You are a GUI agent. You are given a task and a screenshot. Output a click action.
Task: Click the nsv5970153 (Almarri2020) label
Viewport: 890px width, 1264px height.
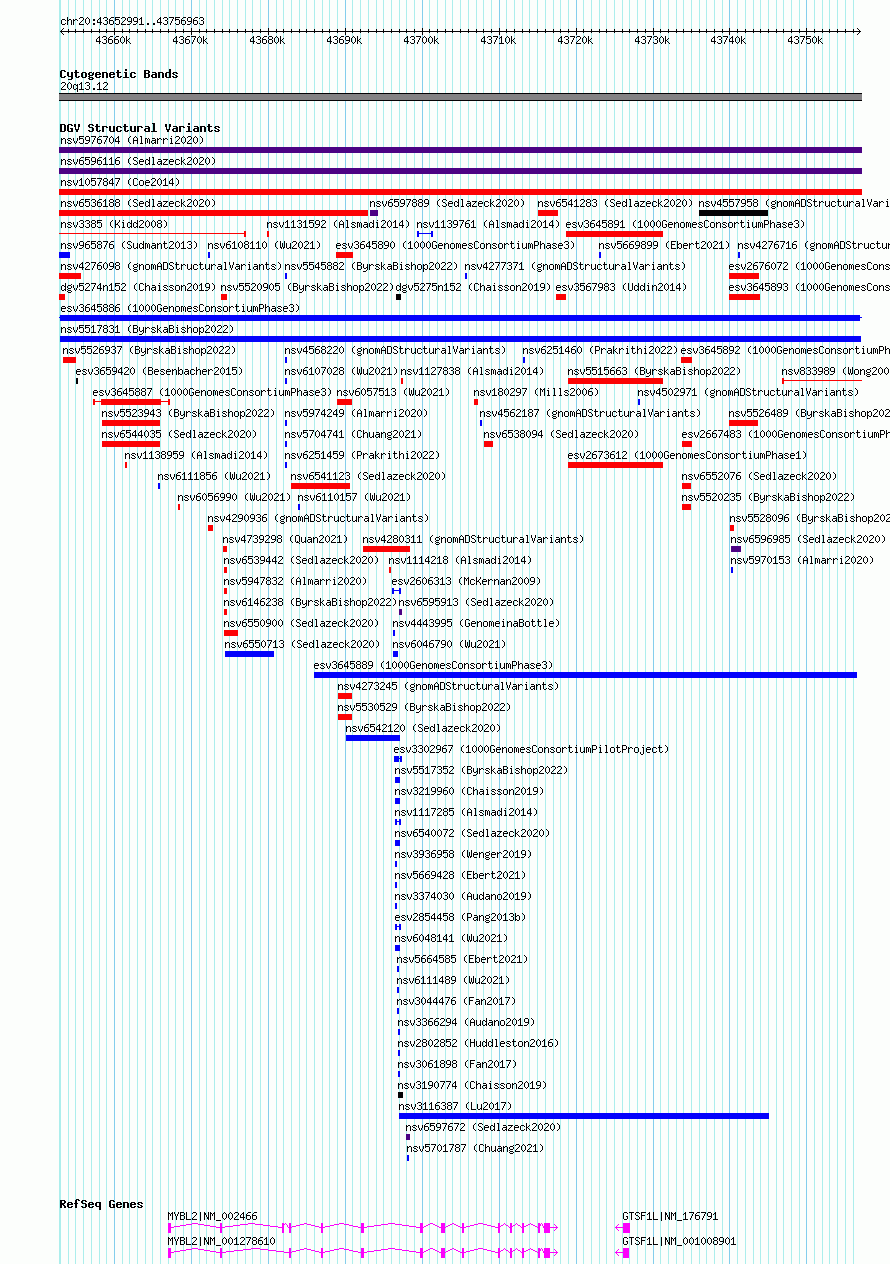[802, 560]
